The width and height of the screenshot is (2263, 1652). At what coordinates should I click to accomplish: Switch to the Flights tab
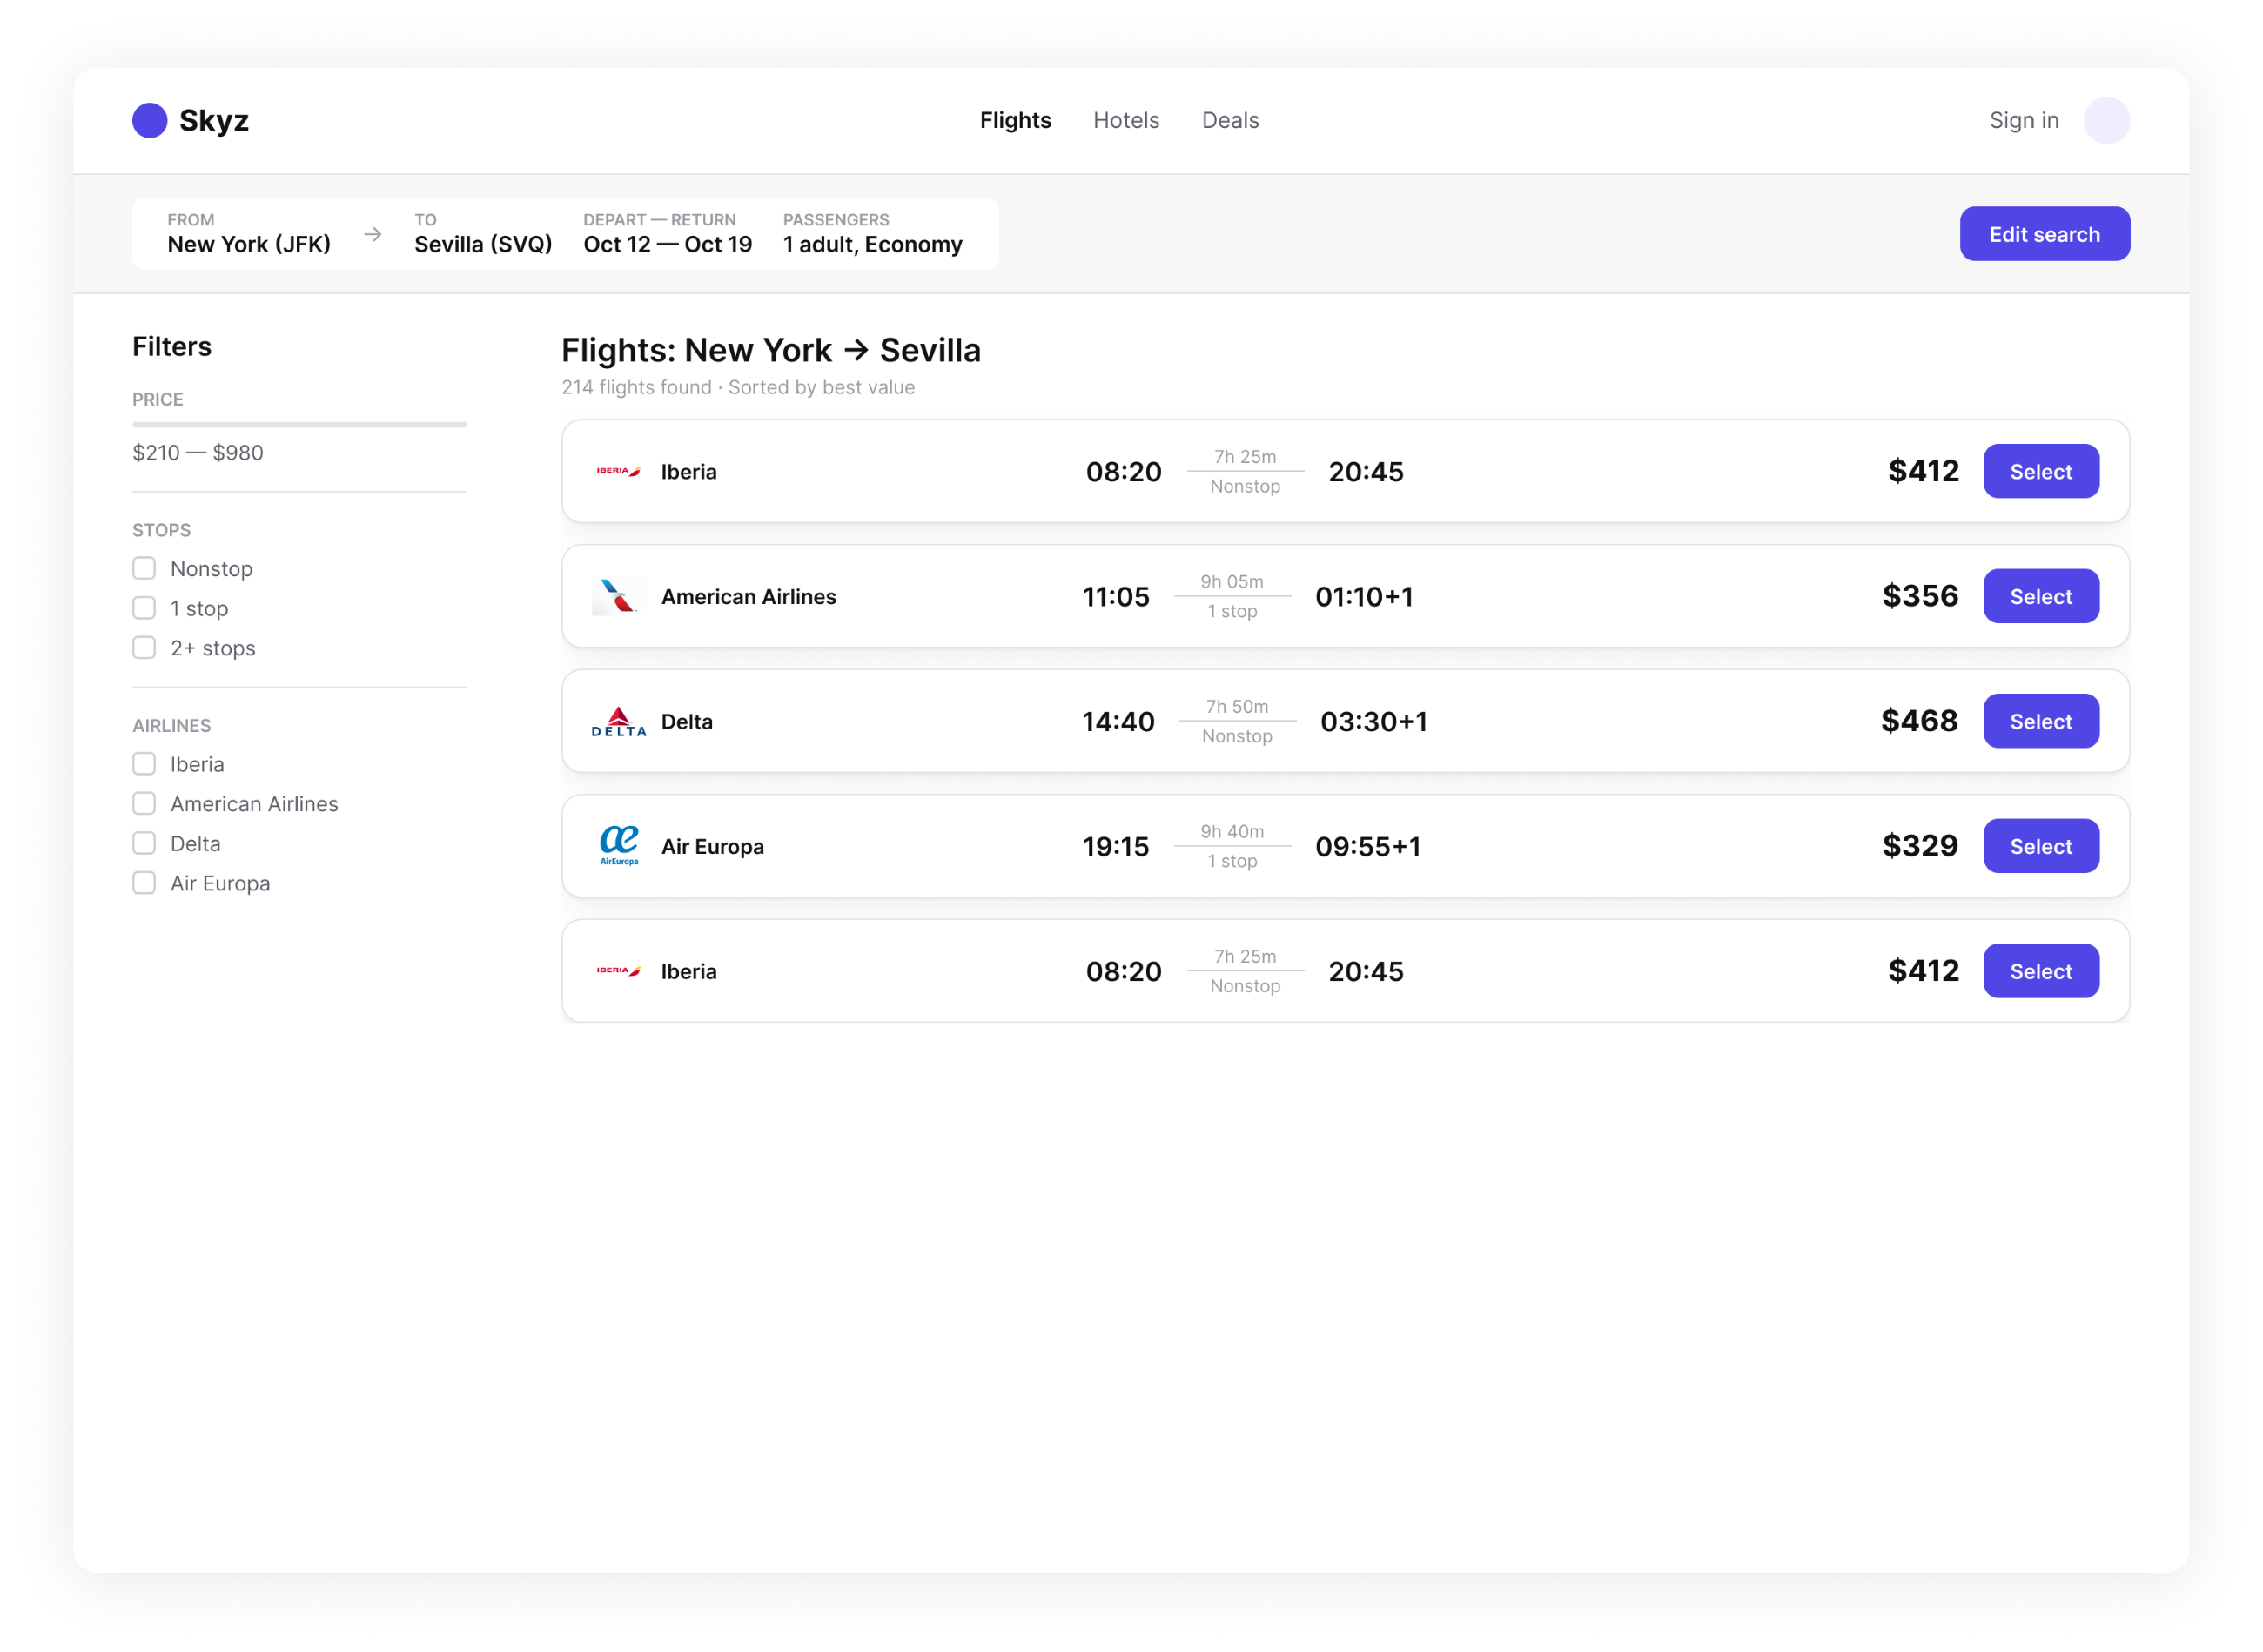tap(1015, 120)
